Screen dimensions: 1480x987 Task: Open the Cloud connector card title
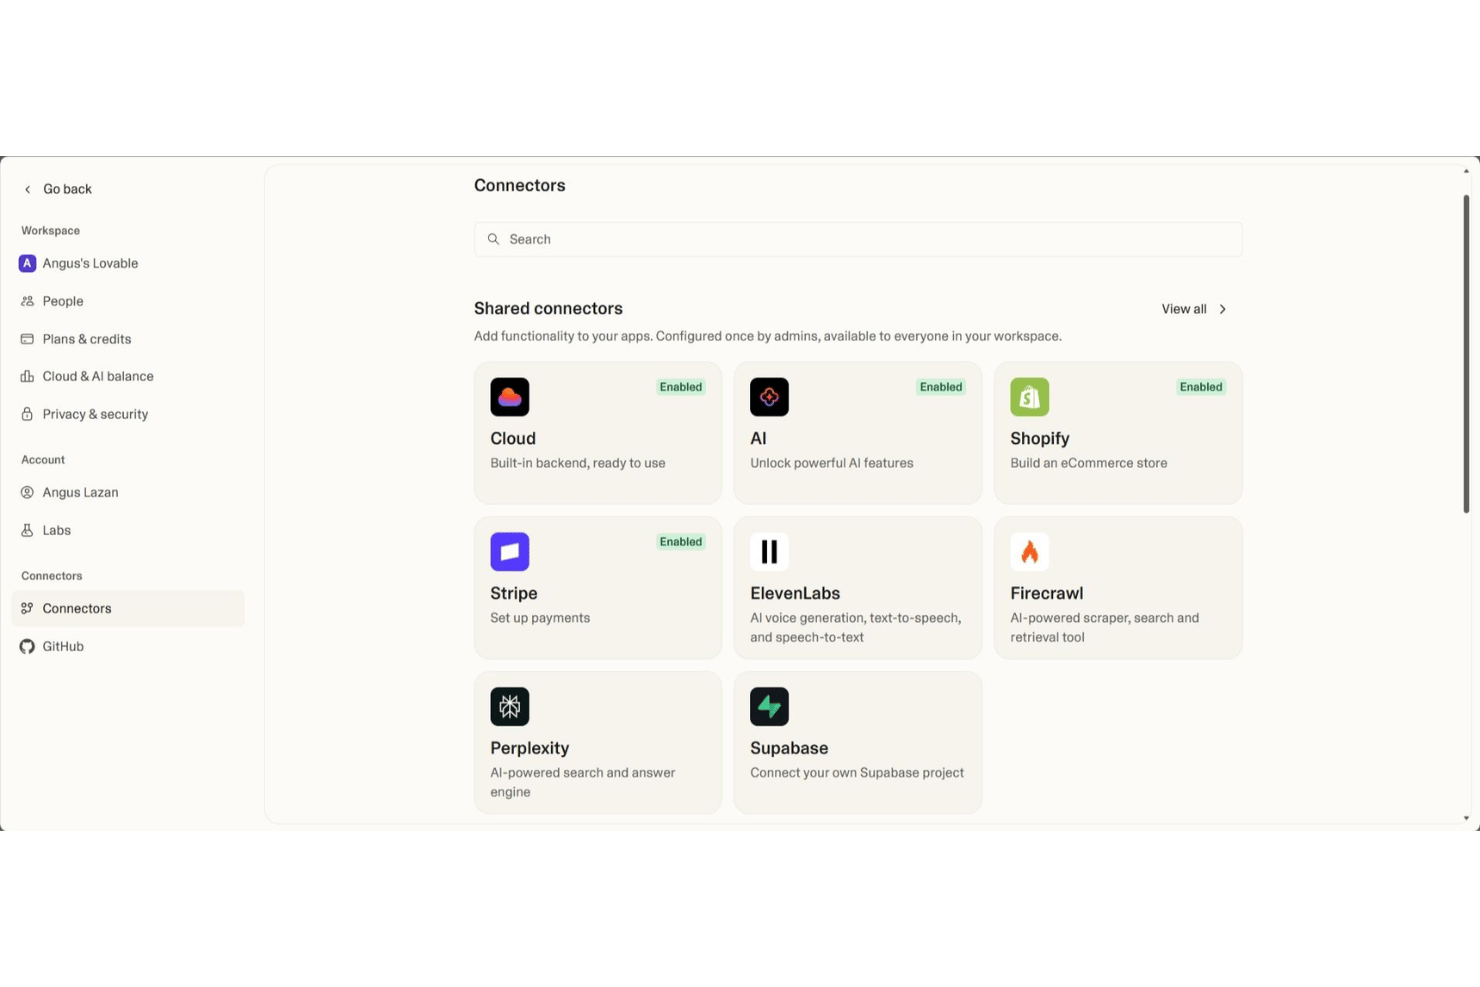pos(513,438)
